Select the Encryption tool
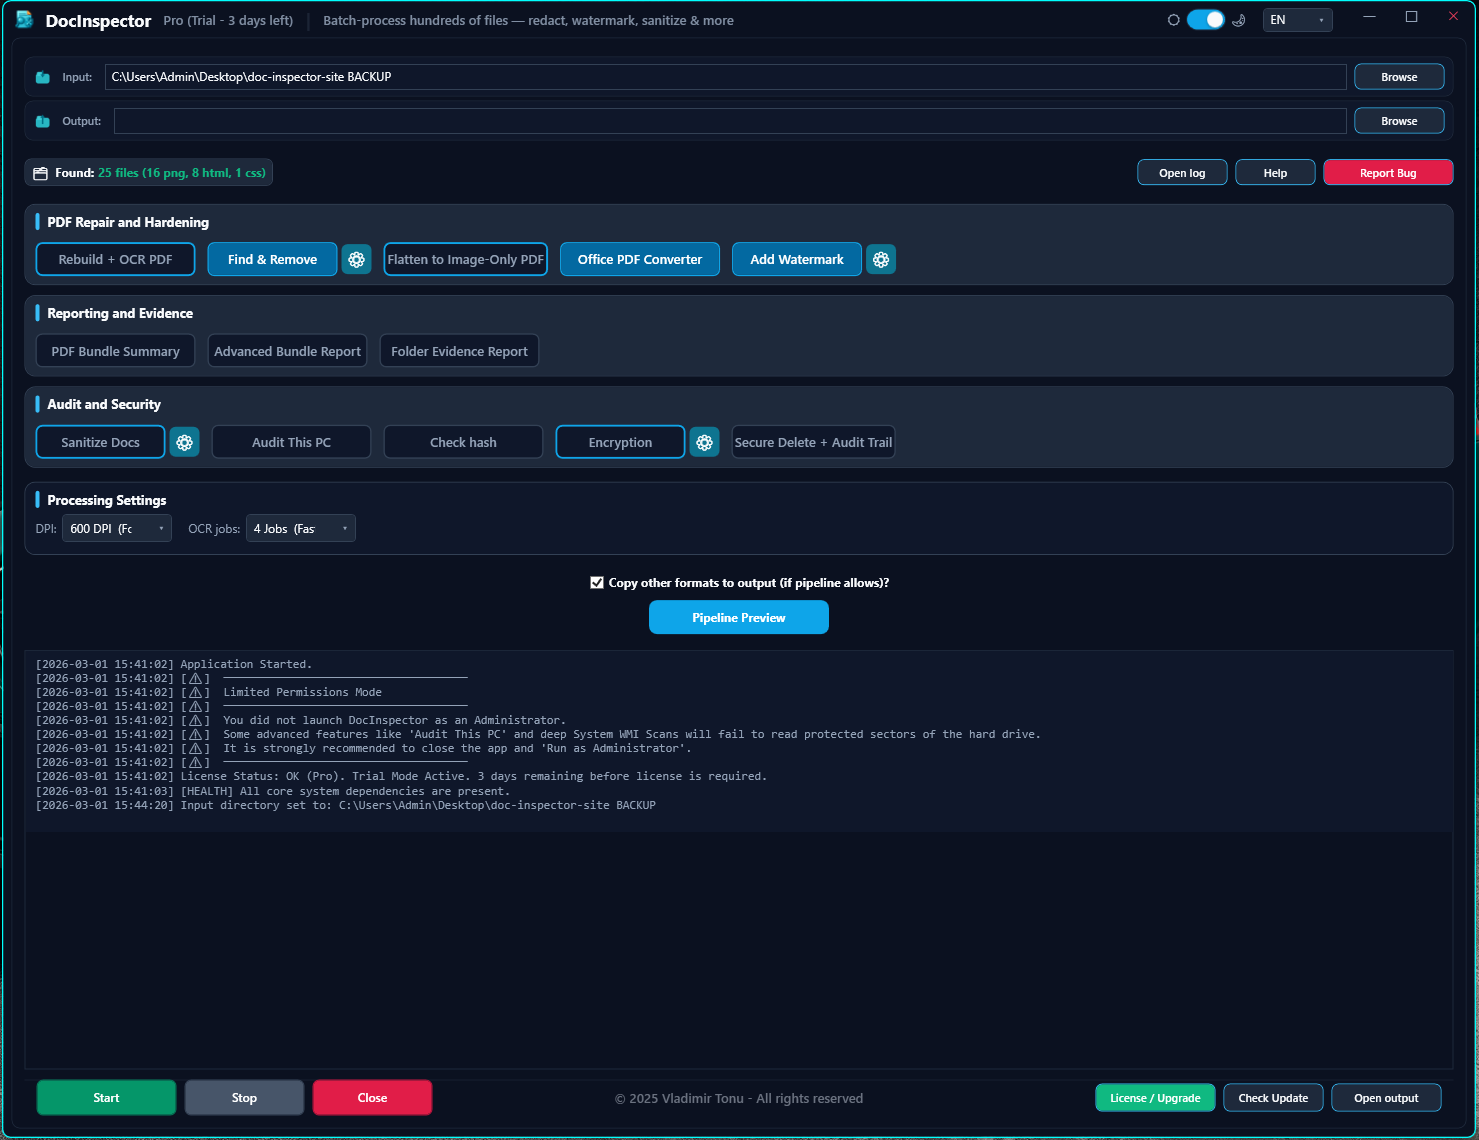 [620, 442]
